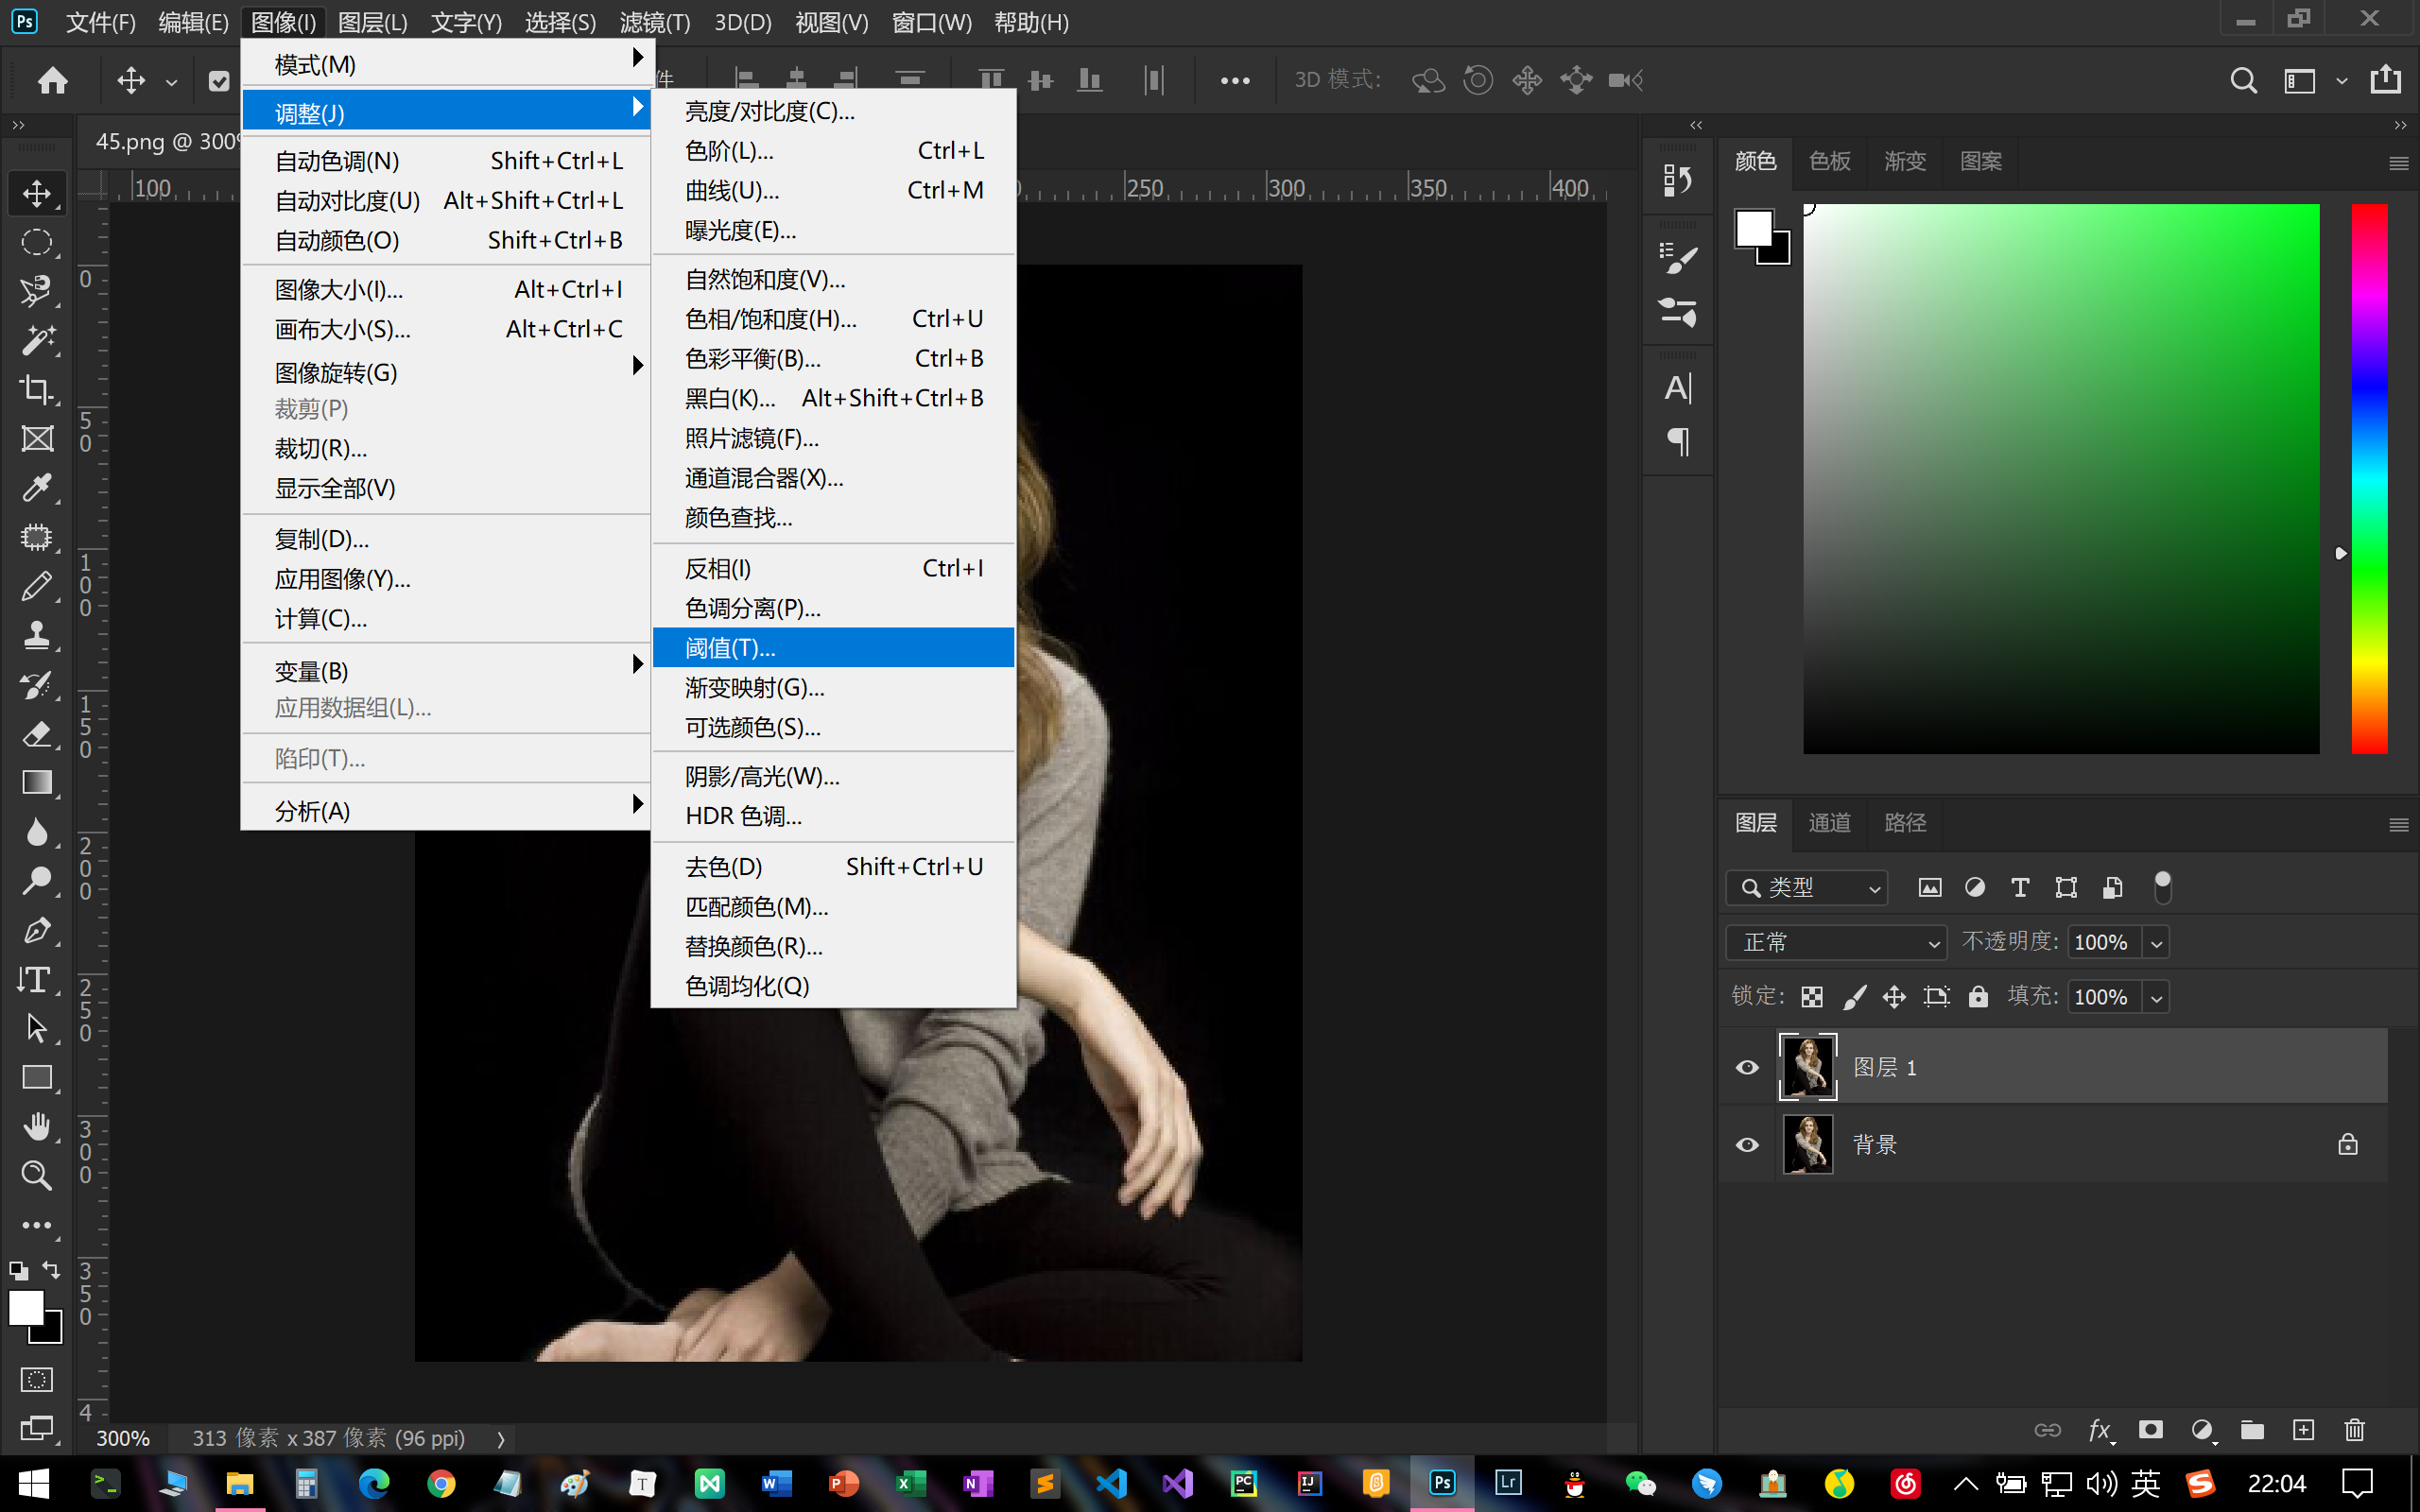
Task: Add a layer mask icon
Action: tap(2150, 1430)
